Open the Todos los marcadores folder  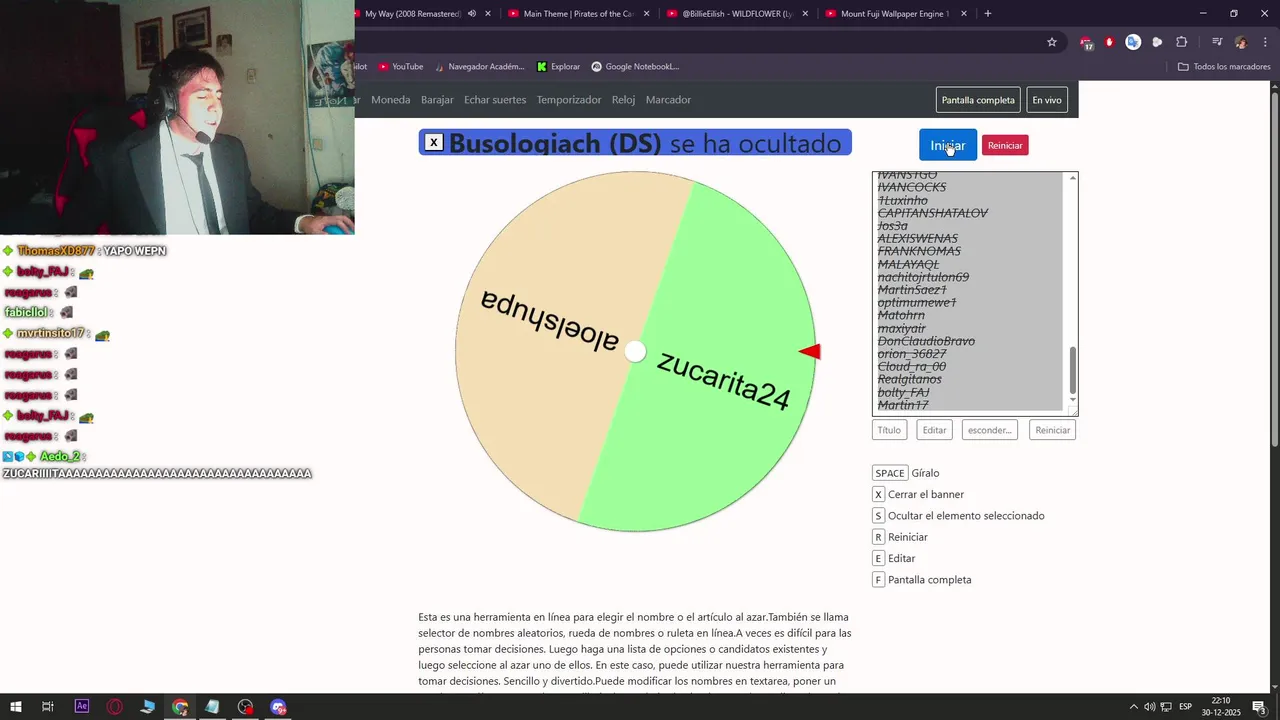(1224, 67)
